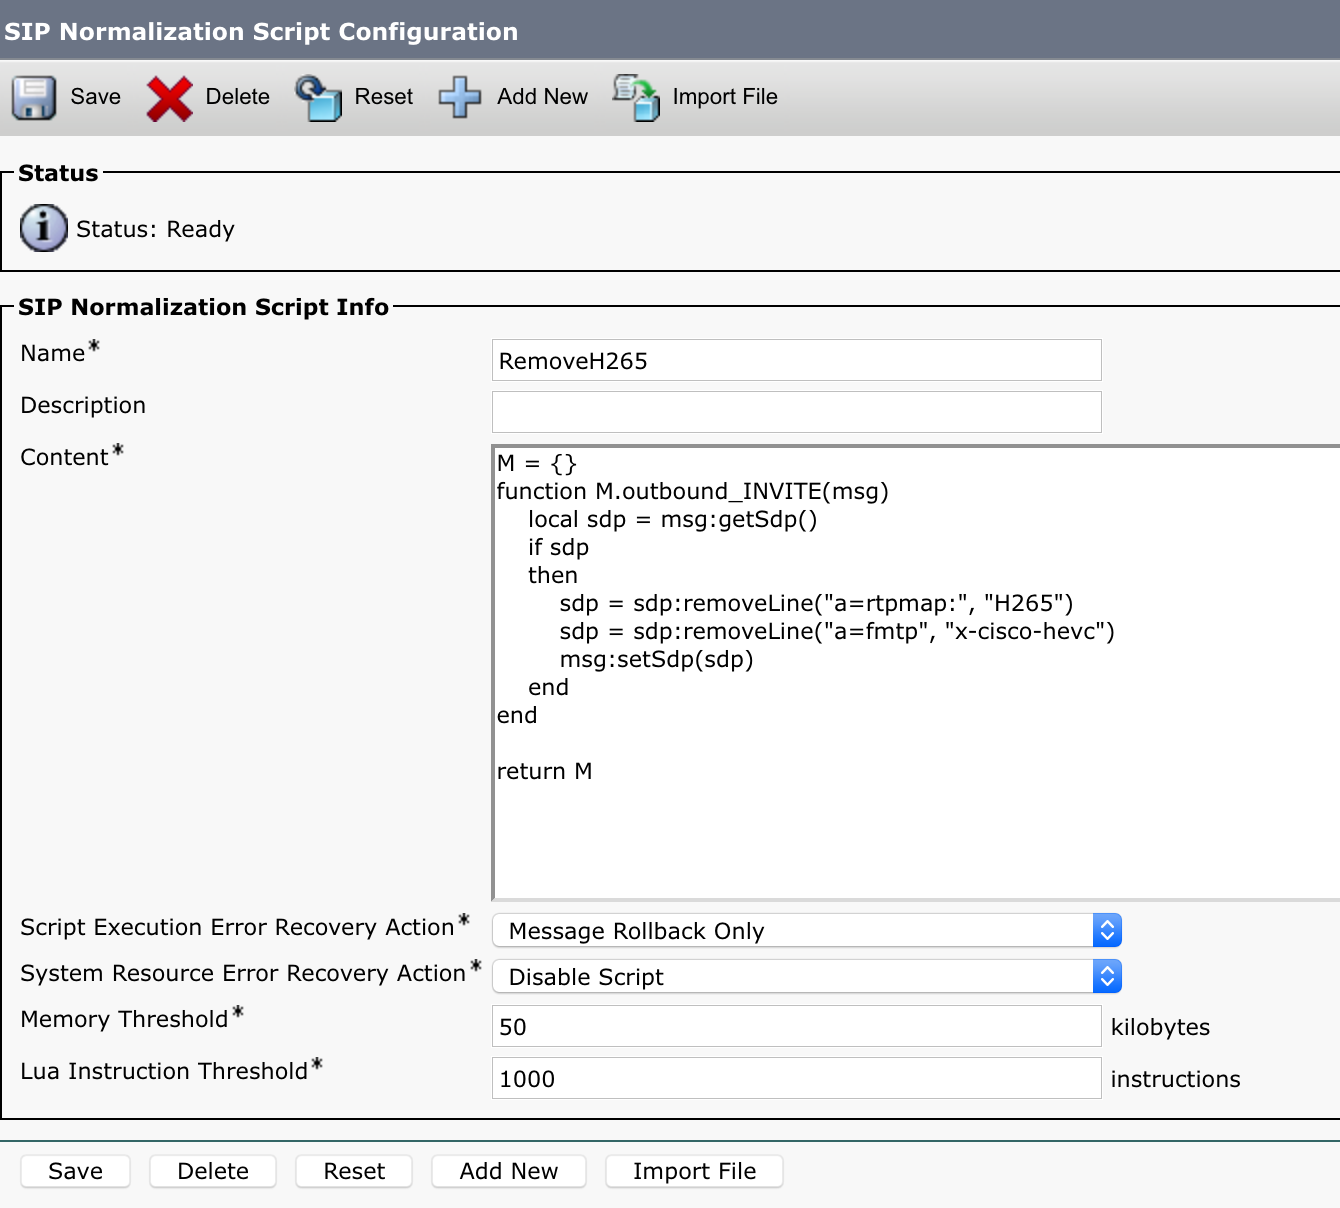Click the 'SIP Normalization Script Configuration' title
The image size is (1340, 1208).
coord(261,31)
